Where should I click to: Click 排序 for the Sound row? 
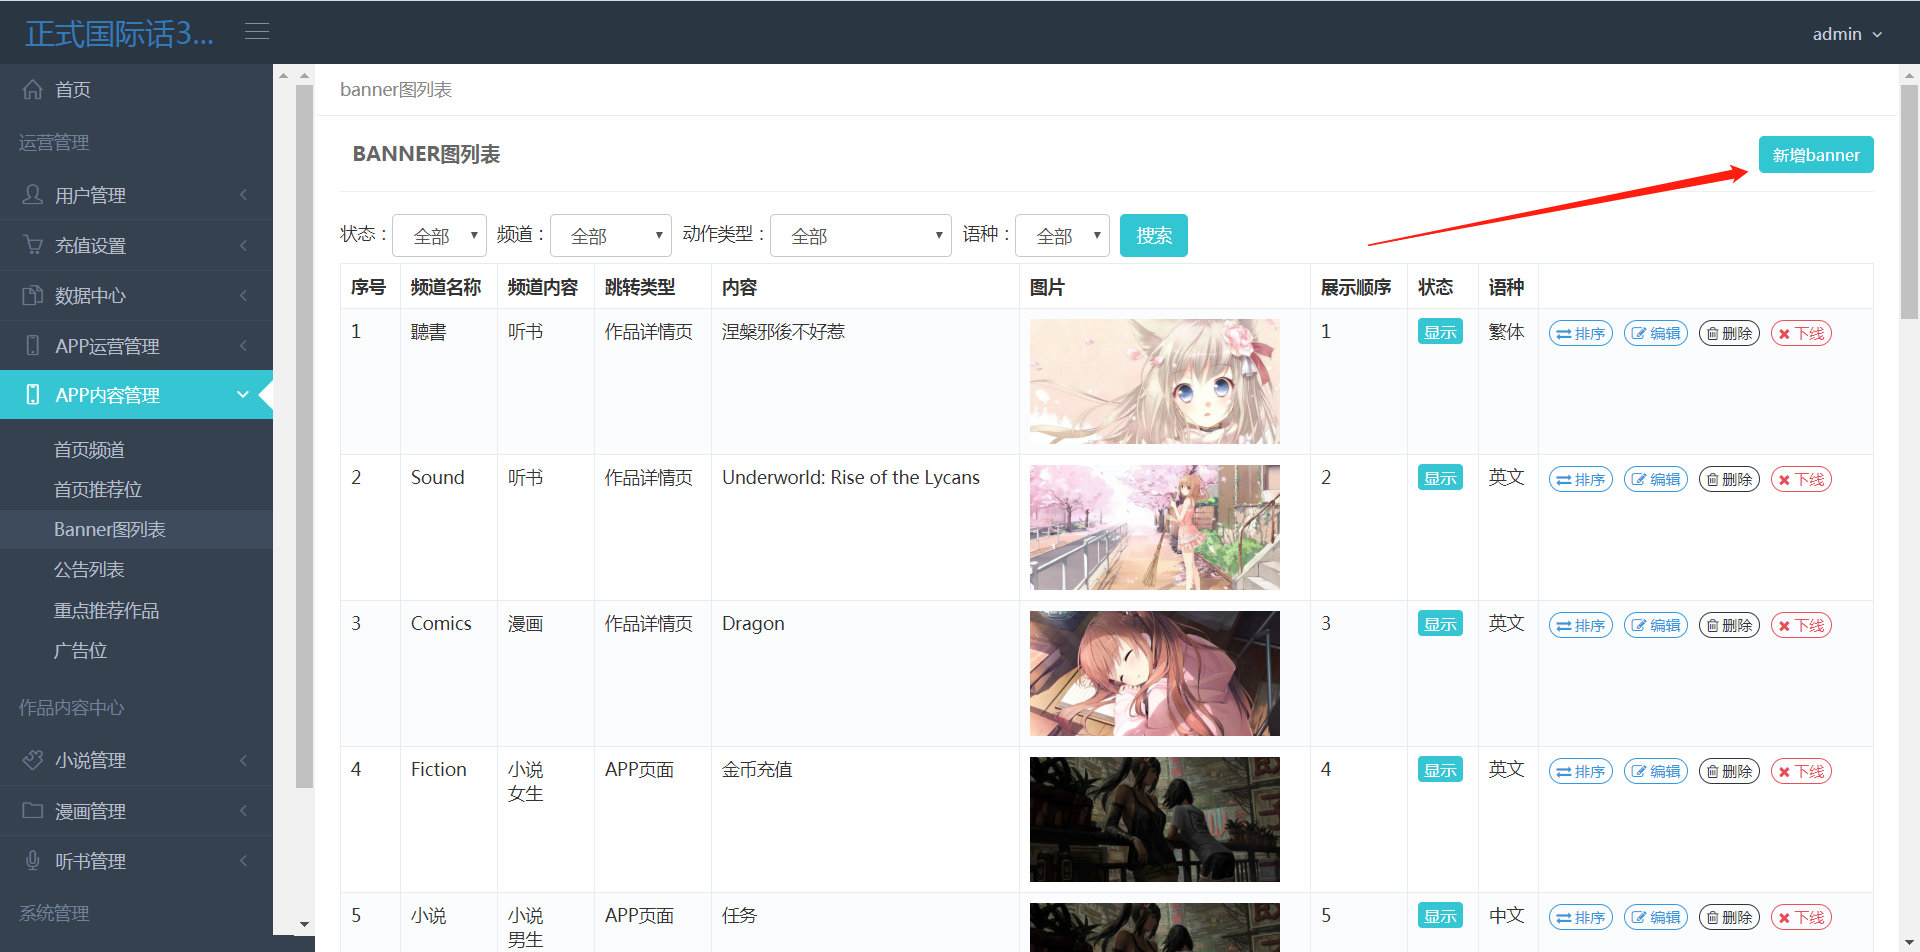click(1581, 479)
